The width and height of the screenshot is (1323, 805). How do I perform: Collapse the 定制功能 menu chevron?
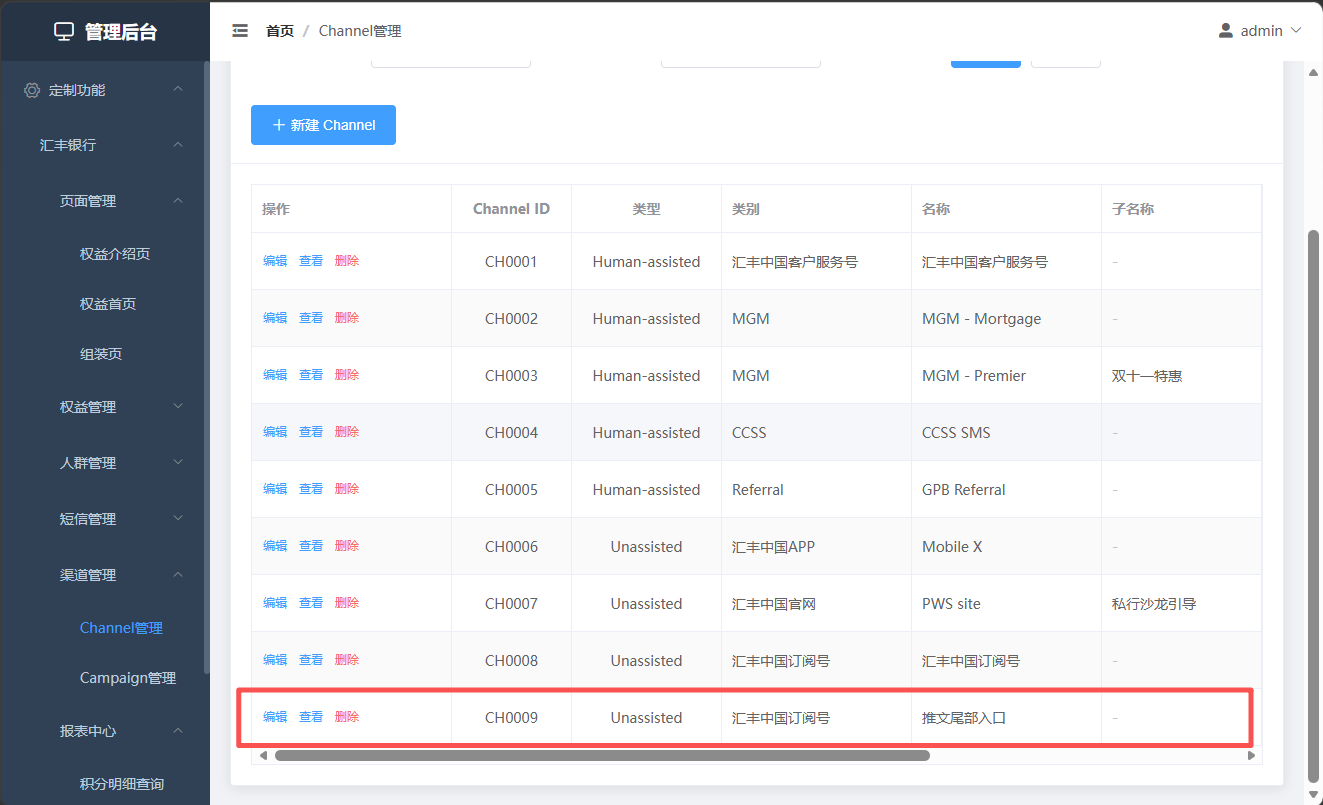click(178, 89)
